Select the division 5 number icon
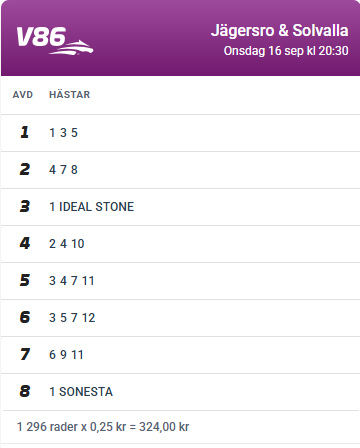Image resolution: width=360 pixels, height=448 pixels. coord(25,280)
